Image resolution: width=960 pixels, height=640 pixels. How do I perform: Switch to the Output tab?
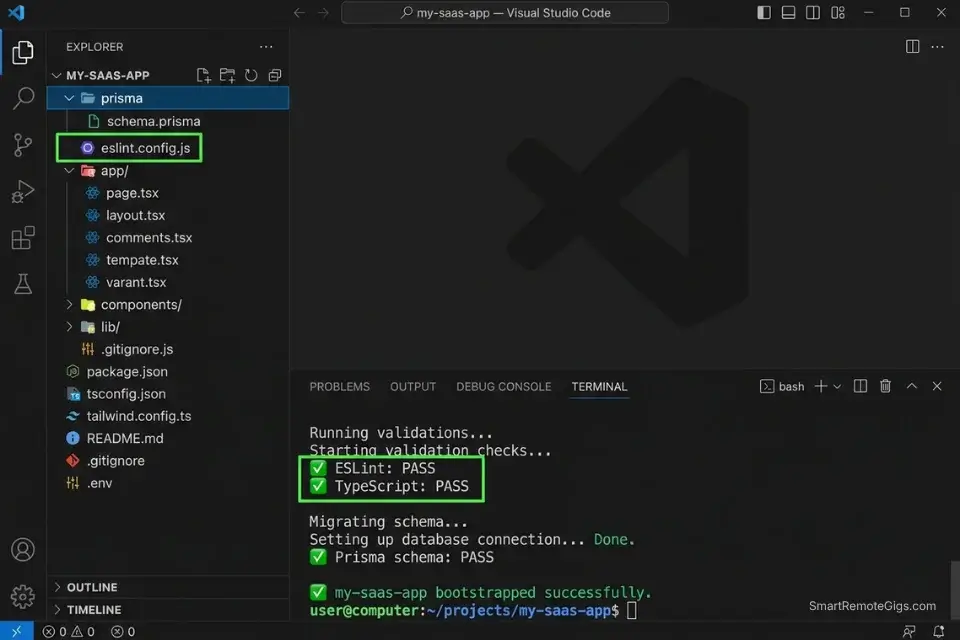pyautogui.click(x=413, y=386)
